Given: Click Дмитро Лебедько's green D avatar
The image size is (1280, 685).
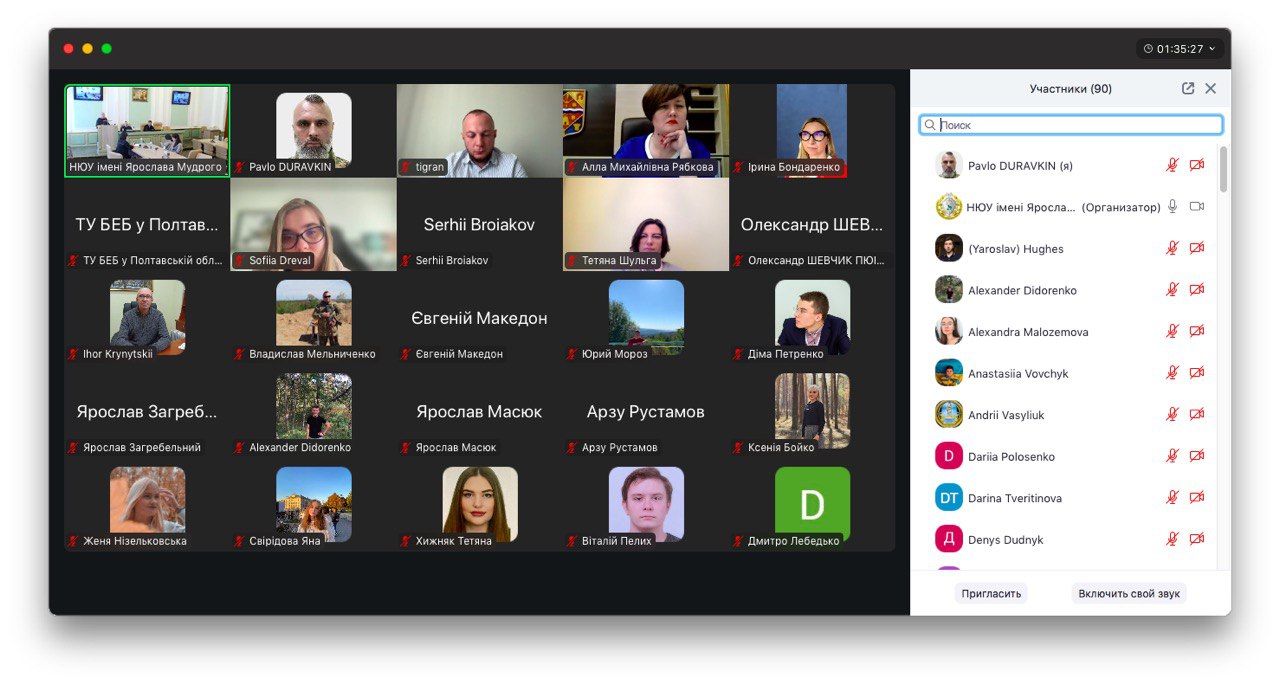Looking at the screenshot, I should 812,504.
